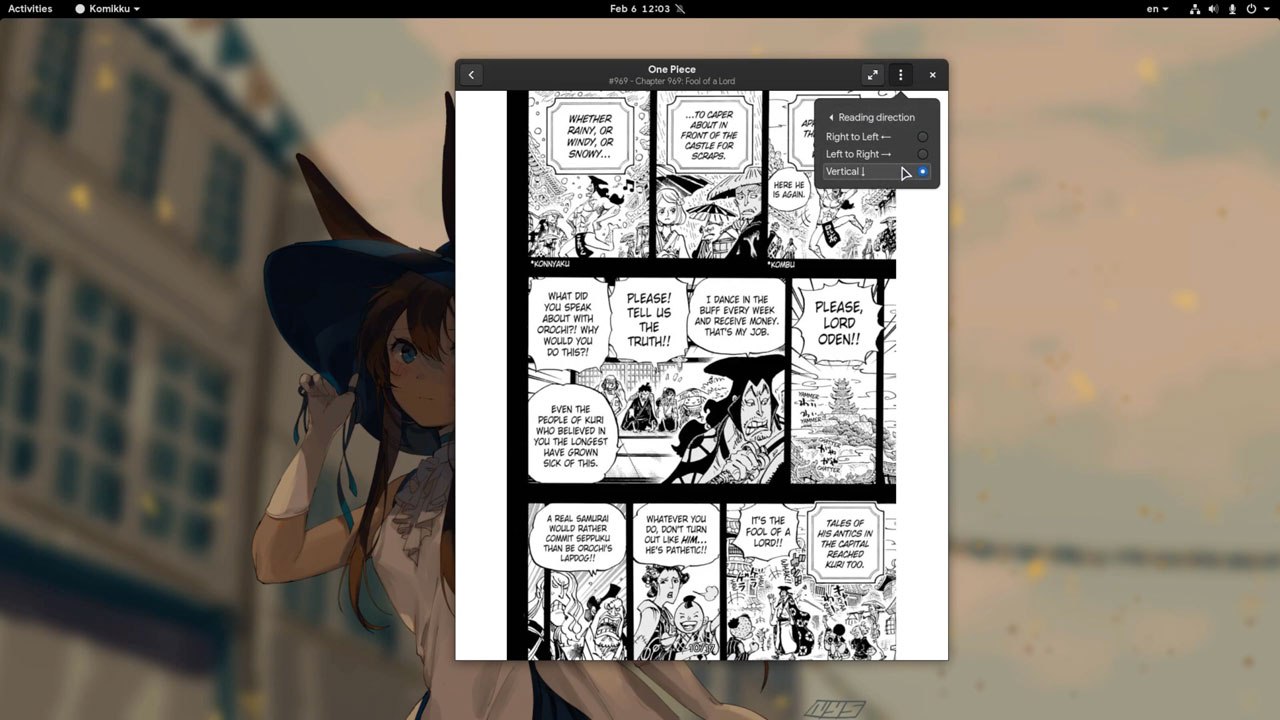Go back with the header back arrow
This screenshot has width=1280, height=720.
point(471,75)
